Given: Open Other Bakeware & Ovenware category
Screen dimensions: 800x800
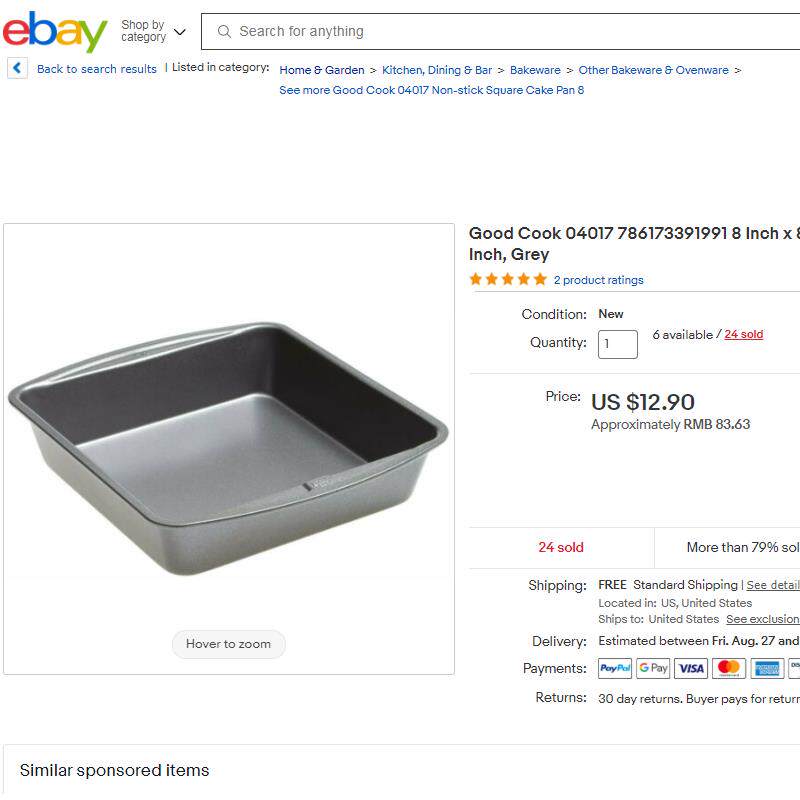Looking at the screenshot, I should [x=653, y=70].
